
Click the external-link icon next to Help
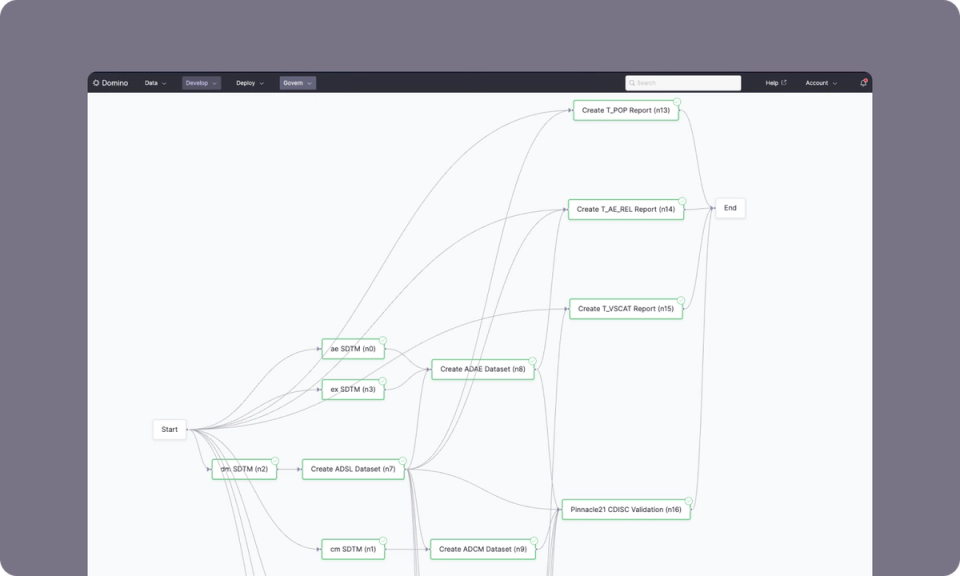(x=785, y=82)
